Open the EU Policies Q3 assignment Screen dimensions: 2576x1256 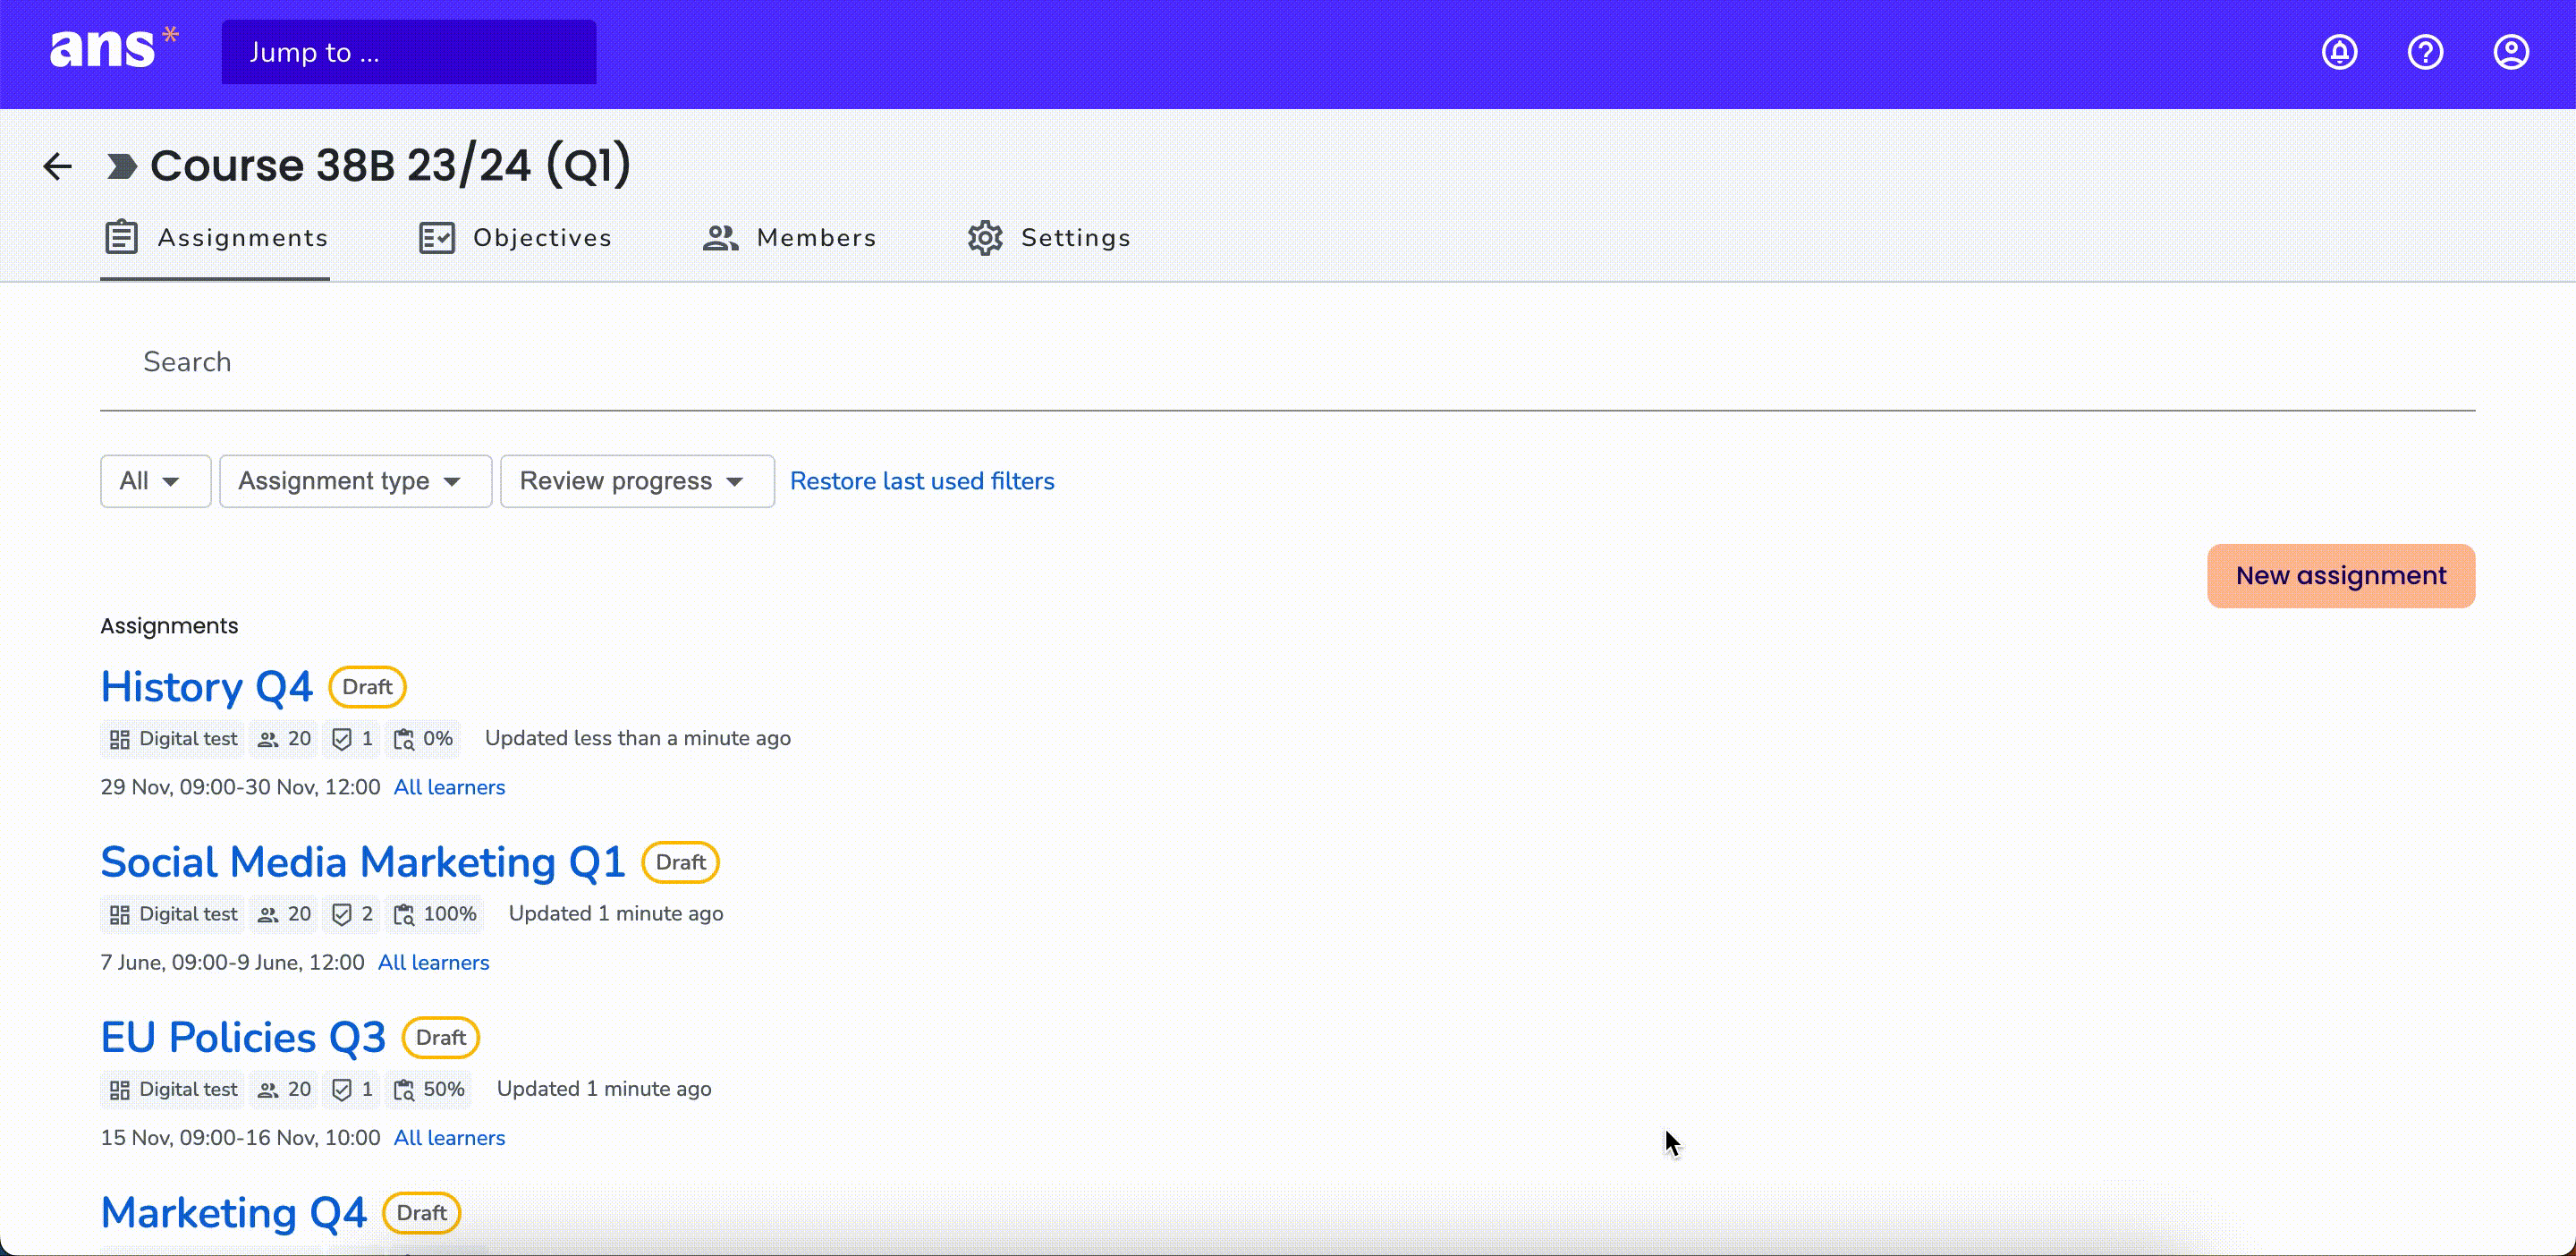243,1038
